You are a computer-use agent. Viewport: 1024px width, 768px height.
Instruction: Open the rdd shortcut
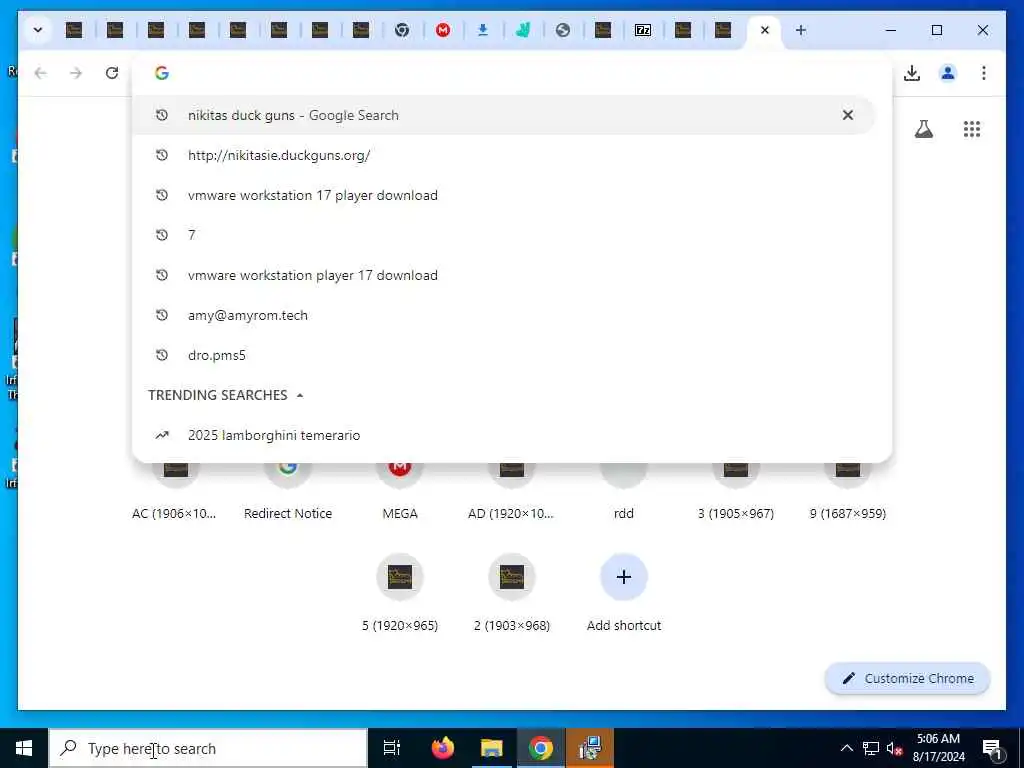coord(624,490)
